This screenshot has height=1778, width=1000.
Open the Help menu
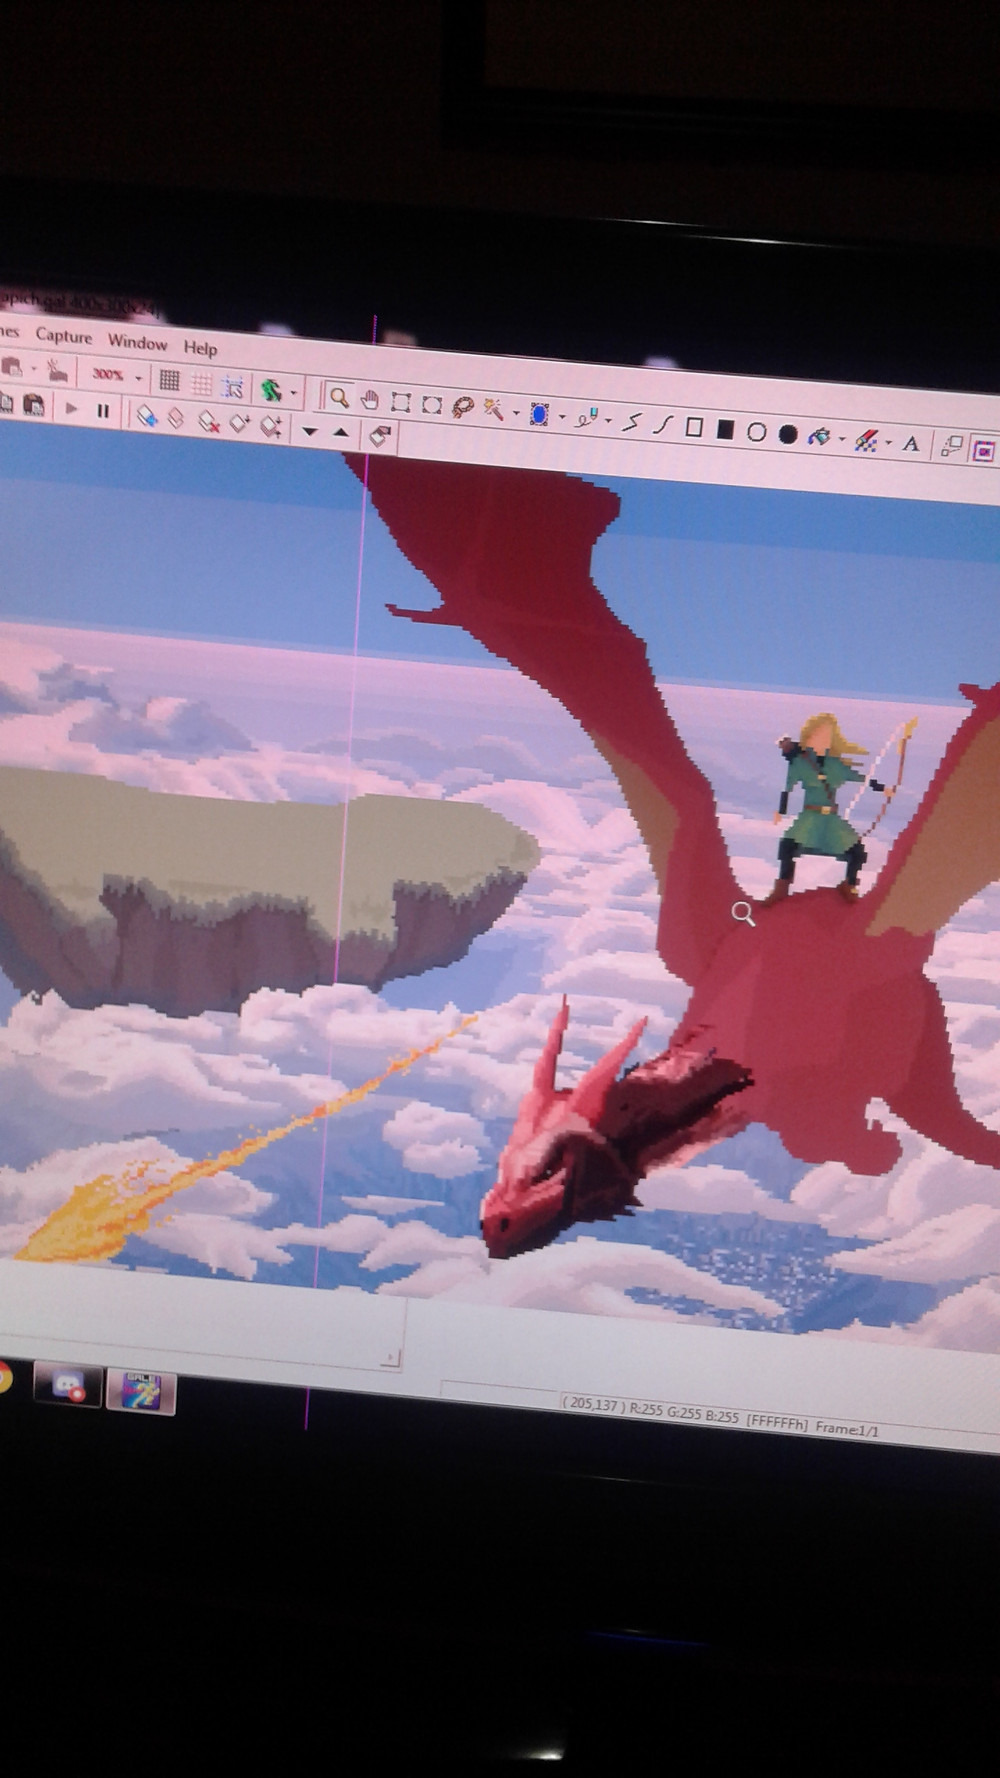(x=200, y=348)
